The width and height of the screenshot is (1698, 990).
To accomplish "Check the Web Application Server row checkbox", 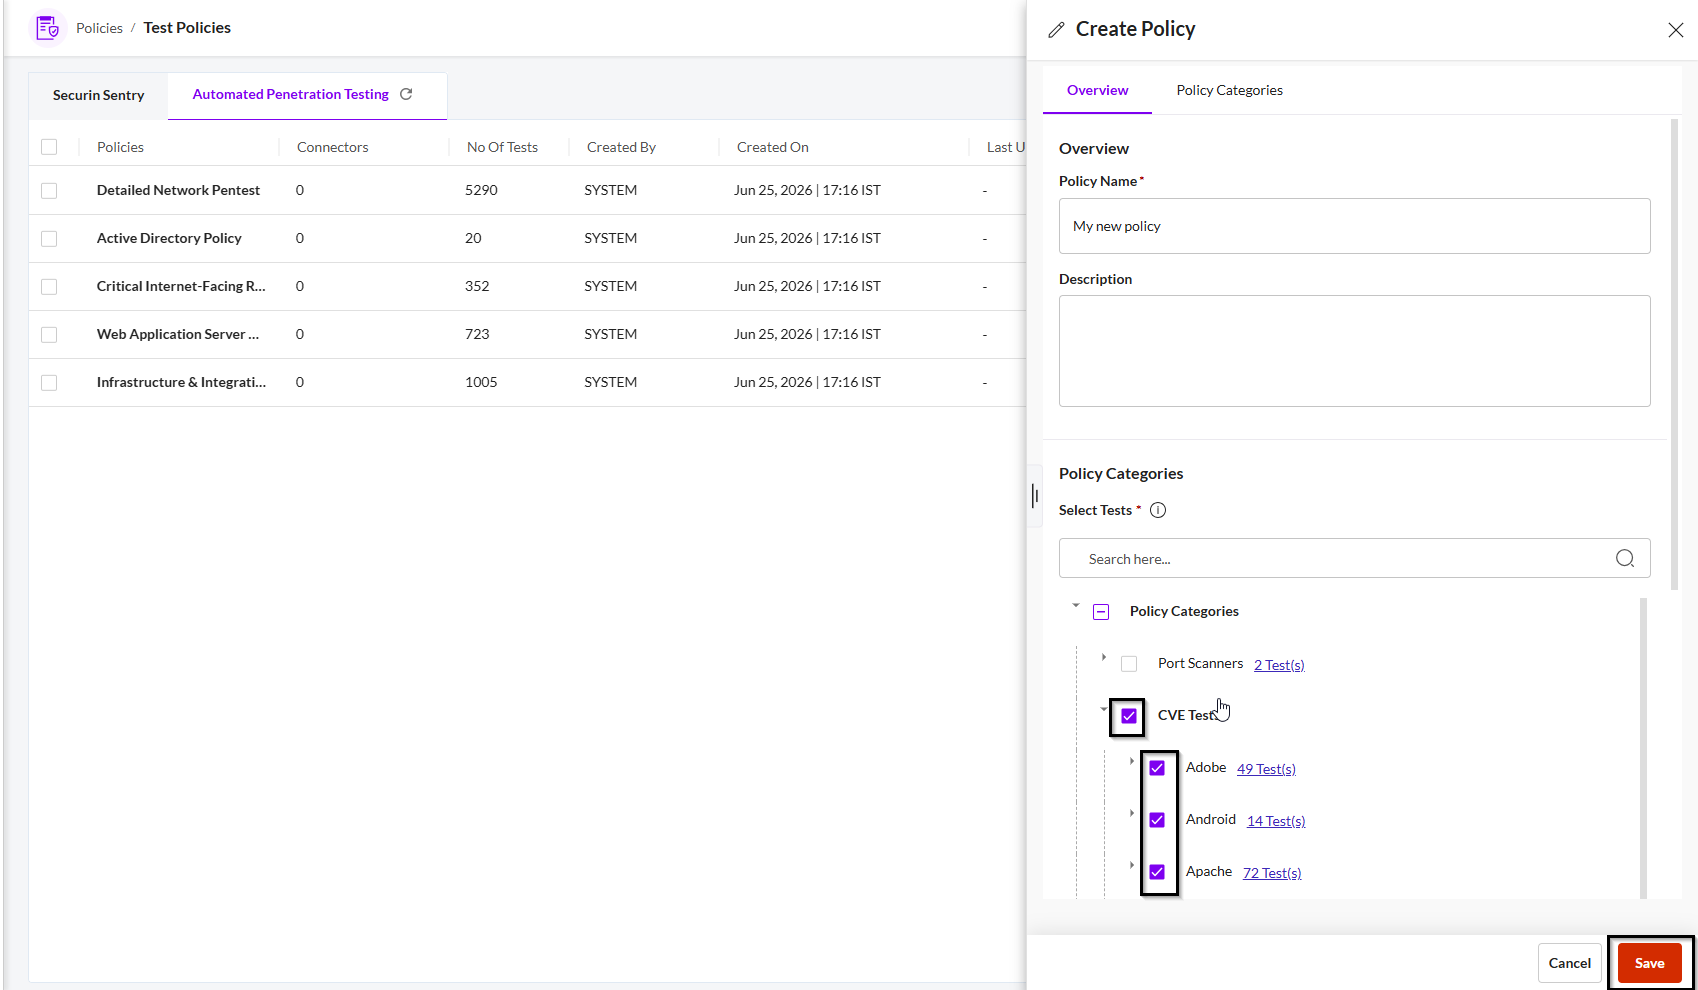I will click(x=49, y=335).
